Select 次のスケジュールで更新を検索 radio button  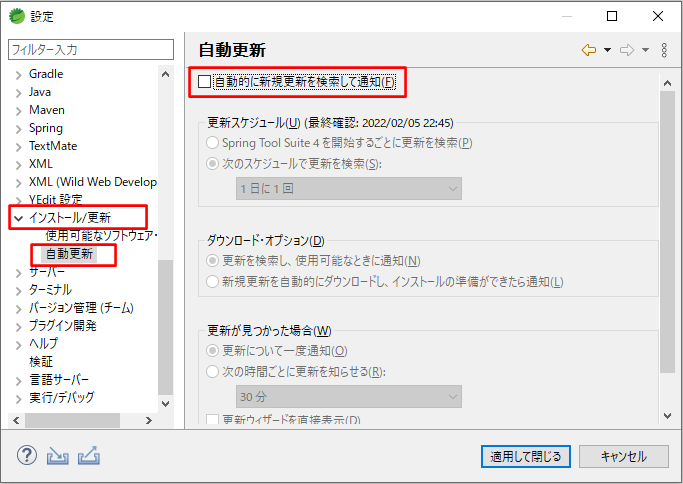212,164
